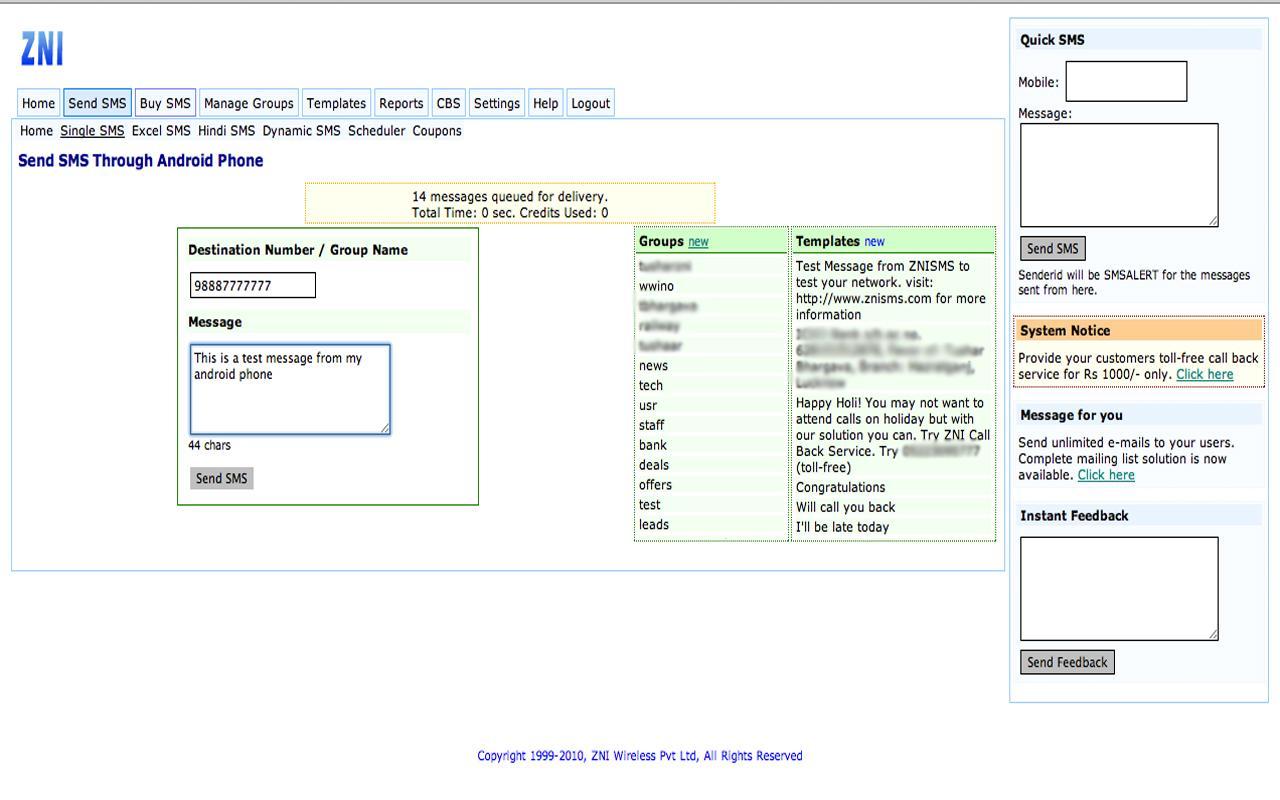Viewport: 1280px width, 800px height.
Task: Click the Quick SMS Mobile field
Action: pyautogui.click(x=1126, y=82)
